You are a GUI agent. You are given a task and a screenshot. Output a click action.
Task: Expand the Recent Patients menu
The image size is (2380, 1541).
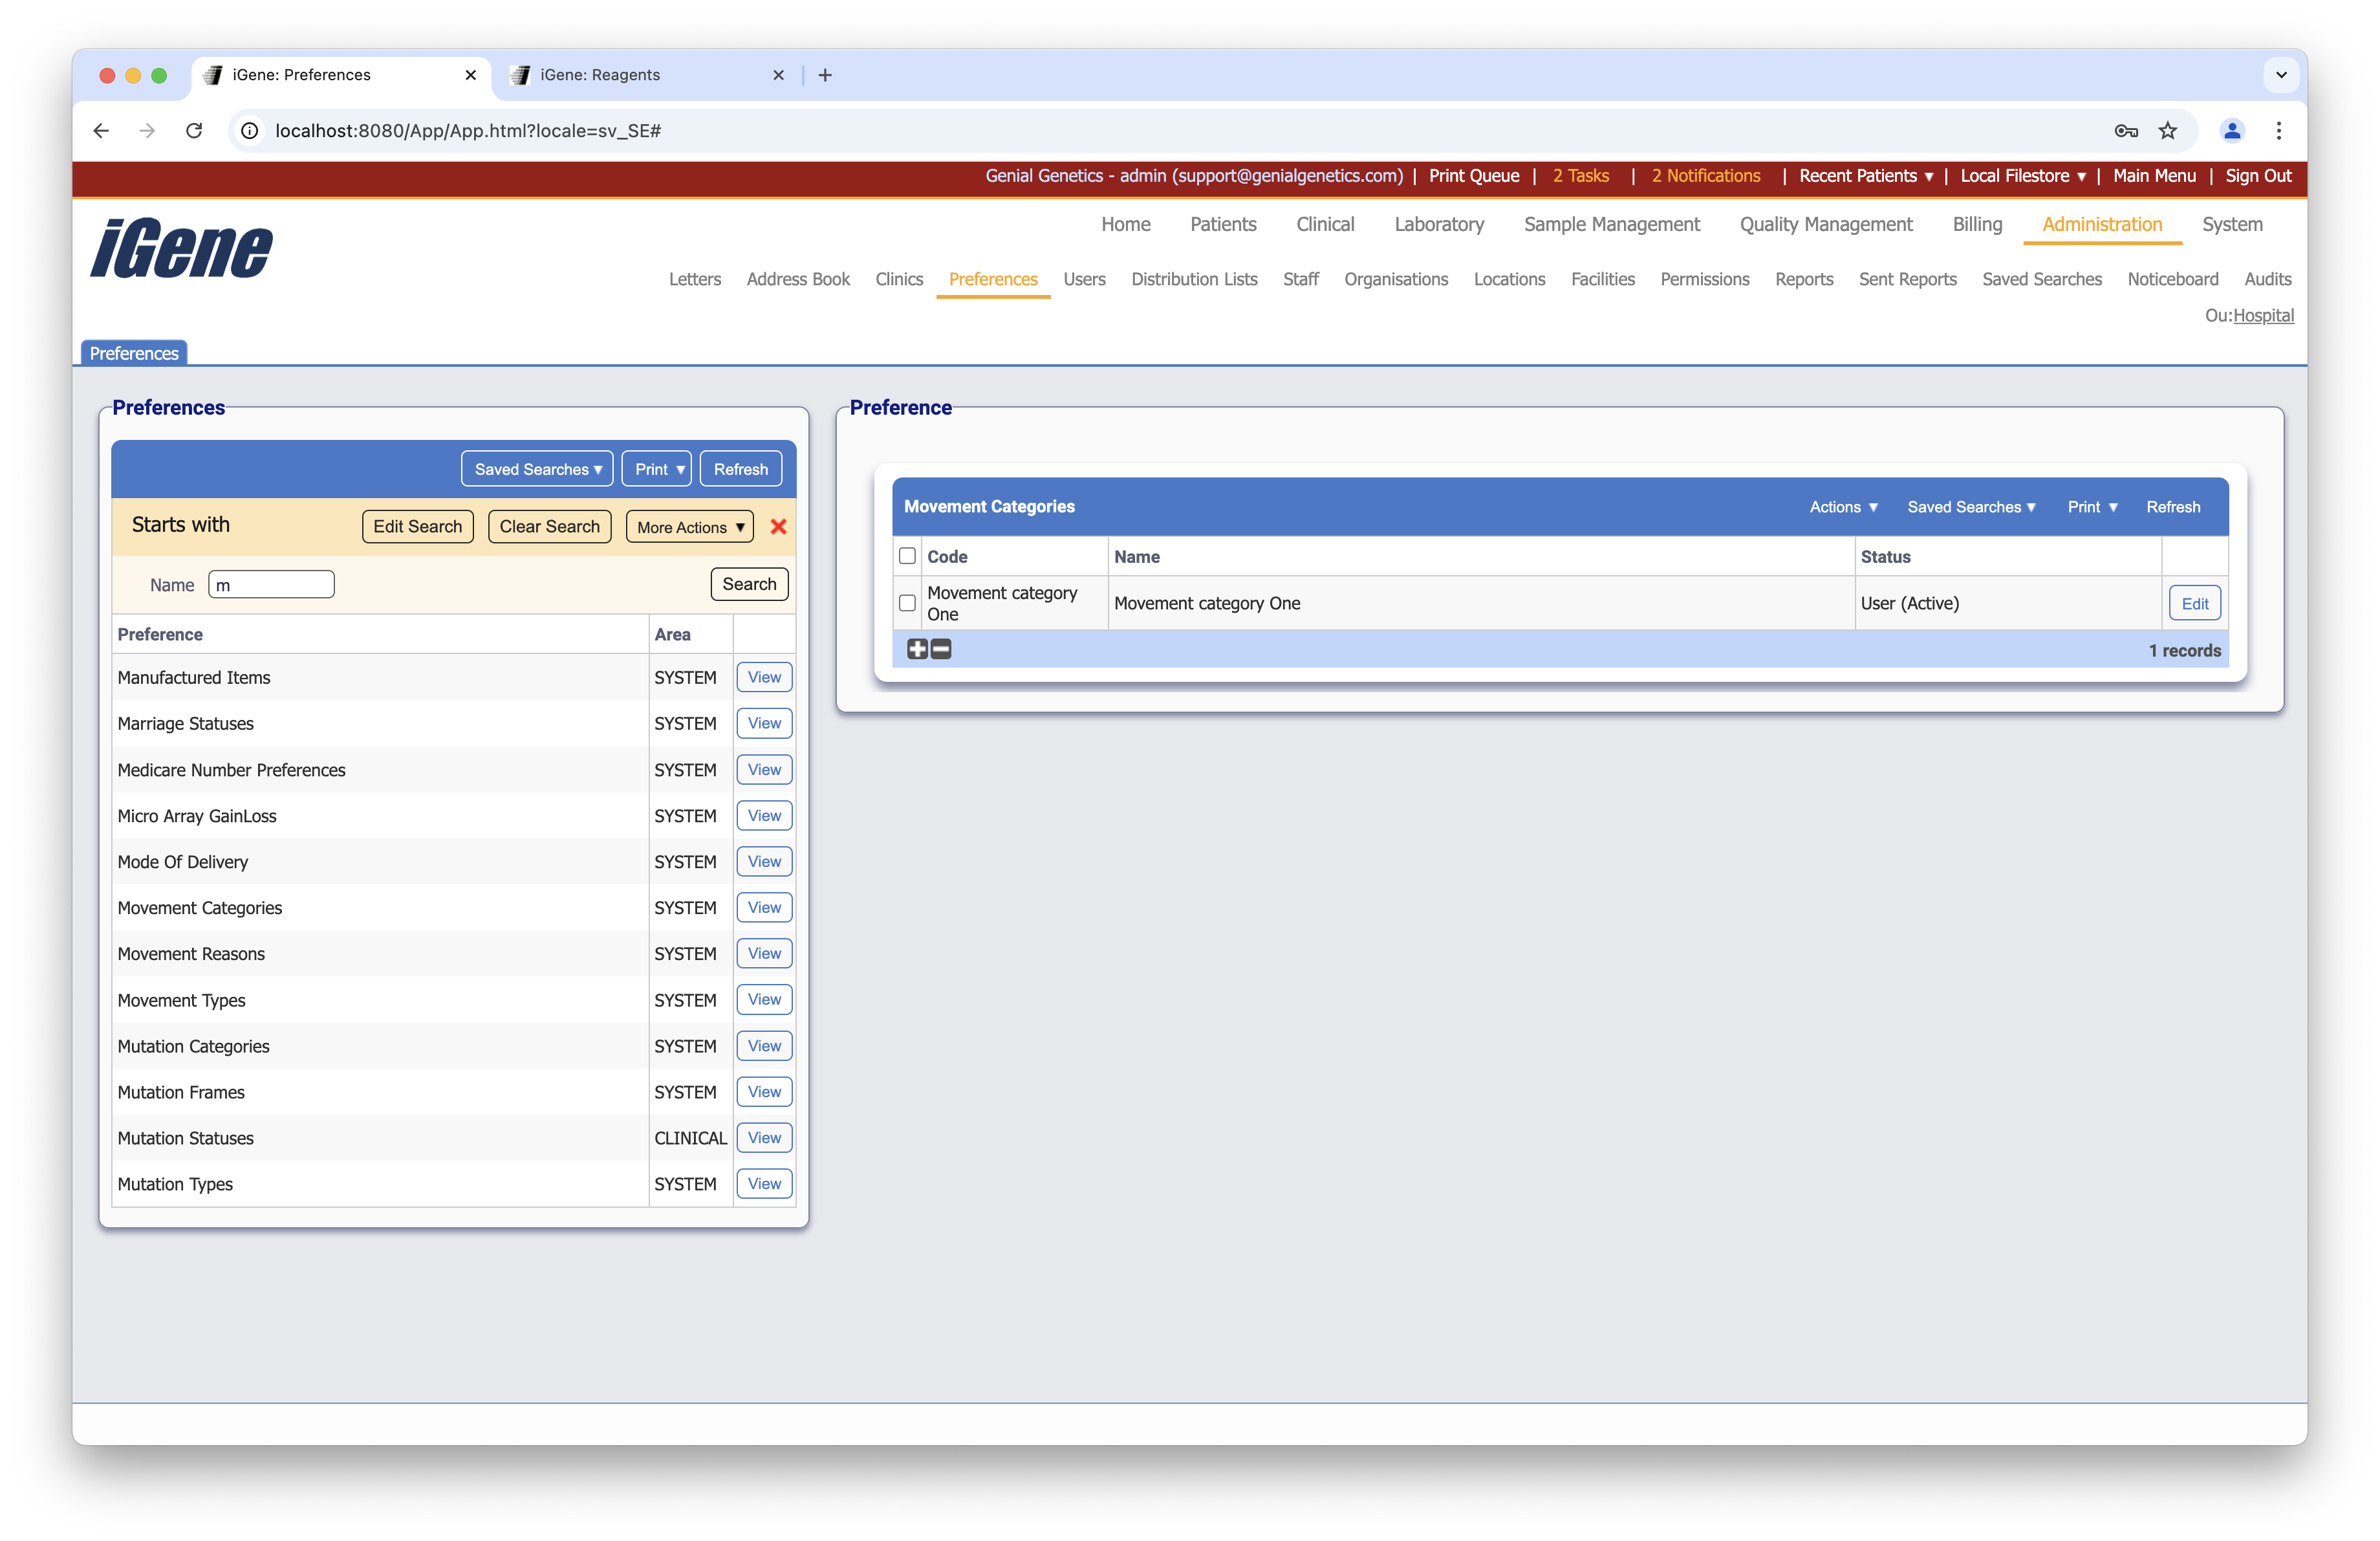[1865, 176]
